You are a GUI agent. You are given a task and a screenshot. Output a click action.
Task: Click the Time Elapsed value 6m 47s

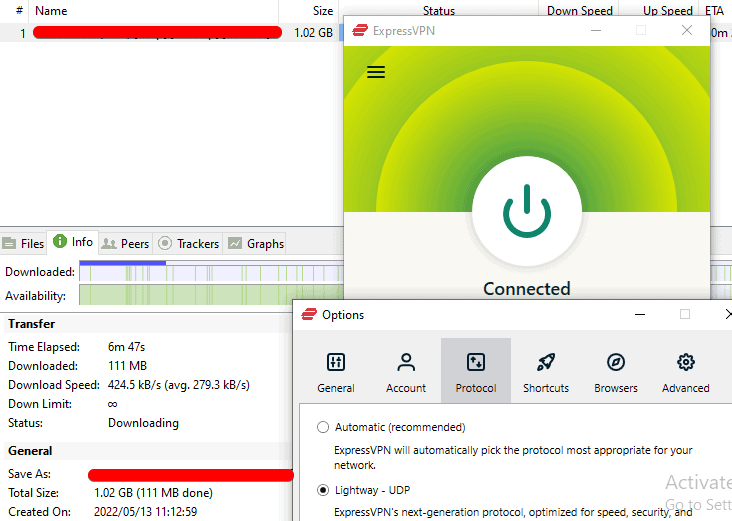pyautogui.click(x=127, y=347)
